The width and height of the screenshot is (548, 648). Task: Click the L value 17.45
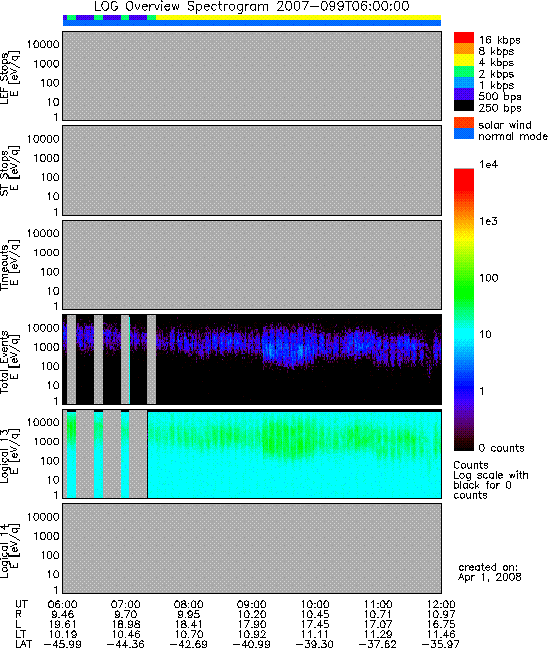pos(315,624)
